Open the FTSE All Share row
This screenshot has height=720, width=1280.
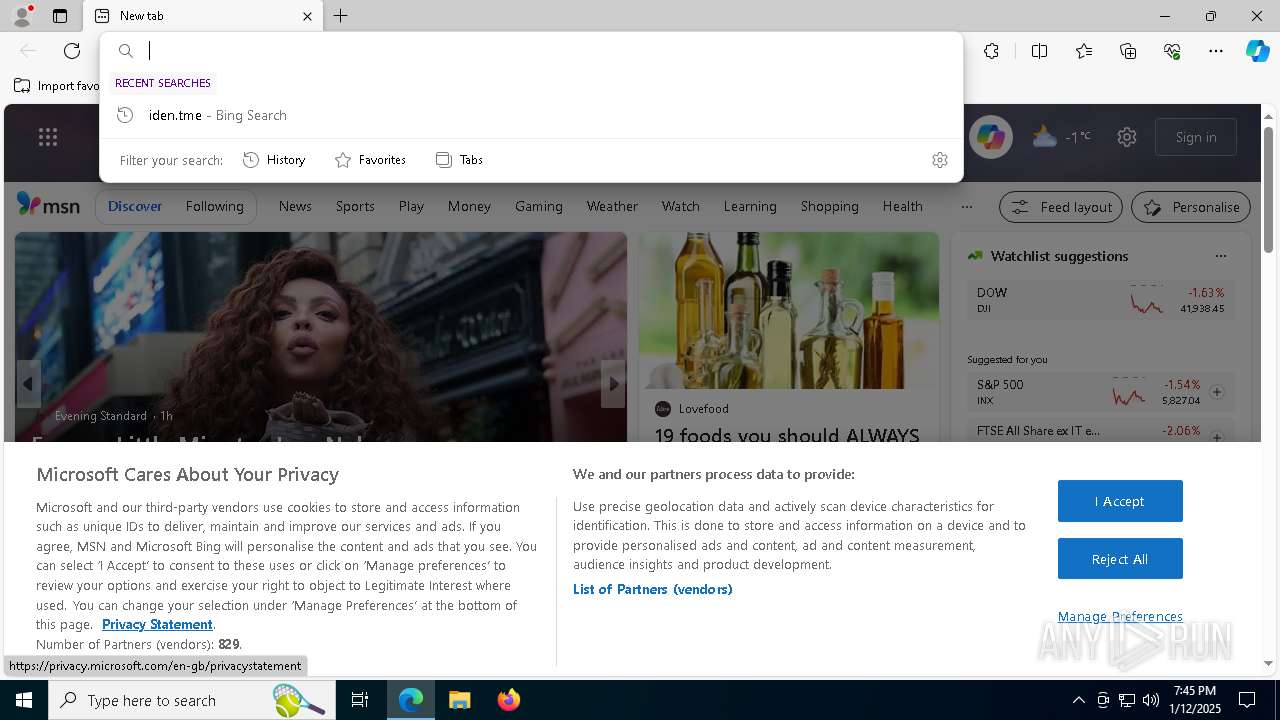1100,431
